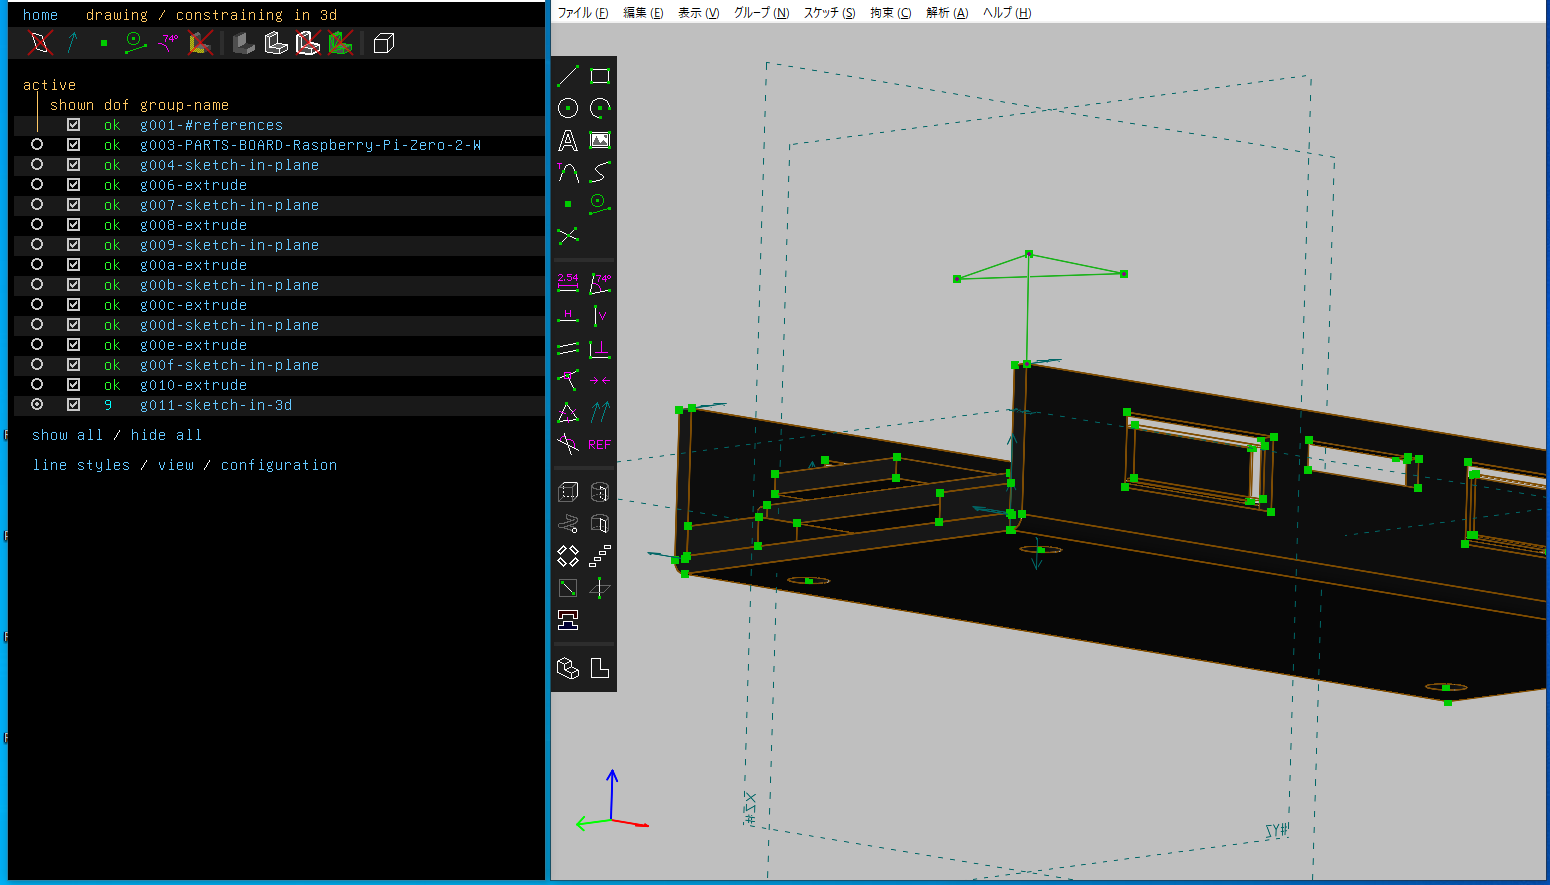Select the angle 74° constraint tool
The height and width of the screenshot is (885, 1550).
click(600, 283)
